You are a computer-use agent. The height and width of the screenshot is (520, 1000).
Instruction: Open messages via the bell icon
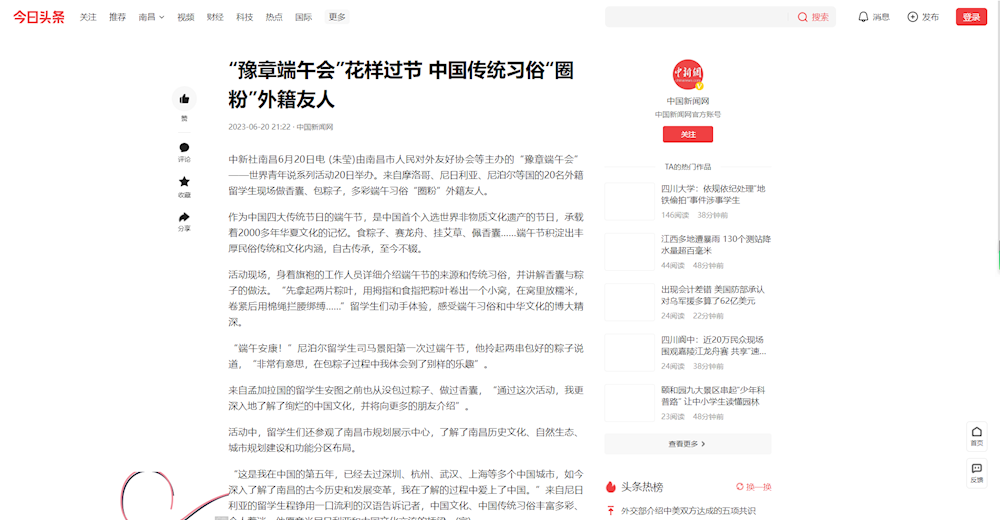[864, 17]
